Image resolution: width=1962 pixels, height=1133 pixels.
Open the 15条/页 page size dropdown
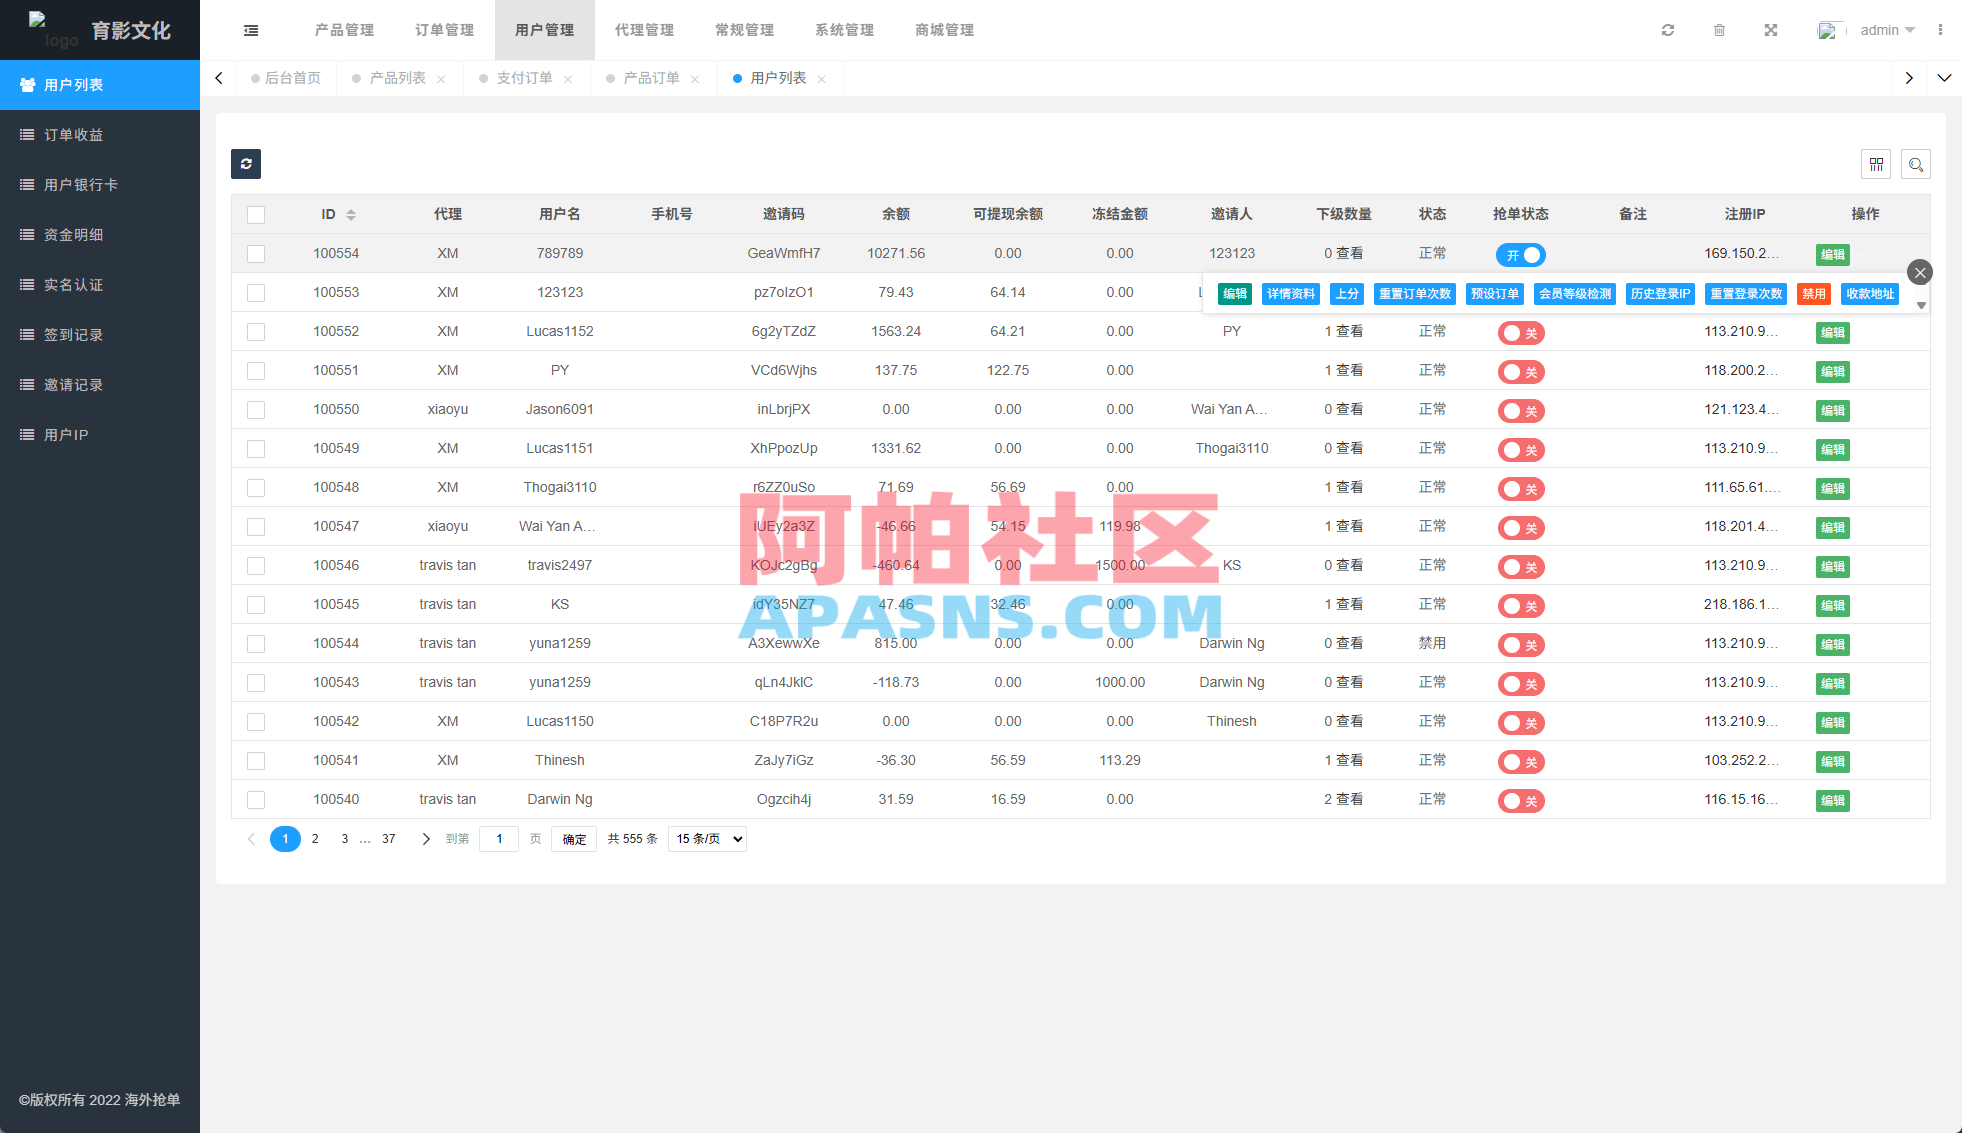coord(707,839)
